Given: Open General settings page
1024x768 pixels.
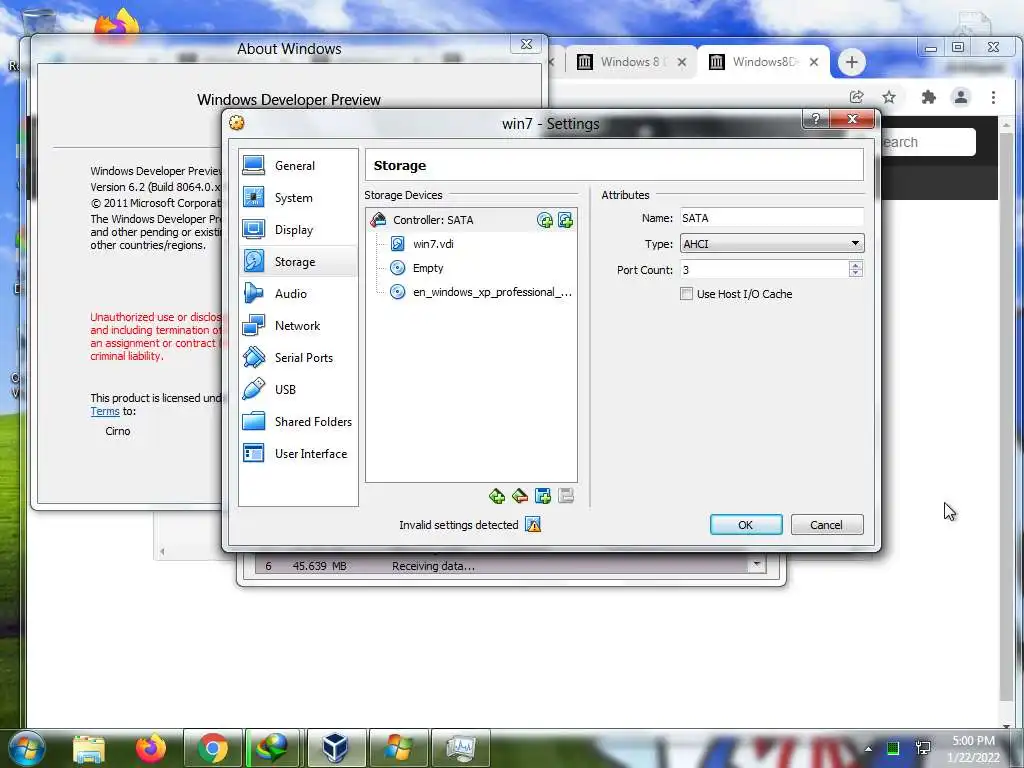Looking at the screenshot, I should point(298,166).
